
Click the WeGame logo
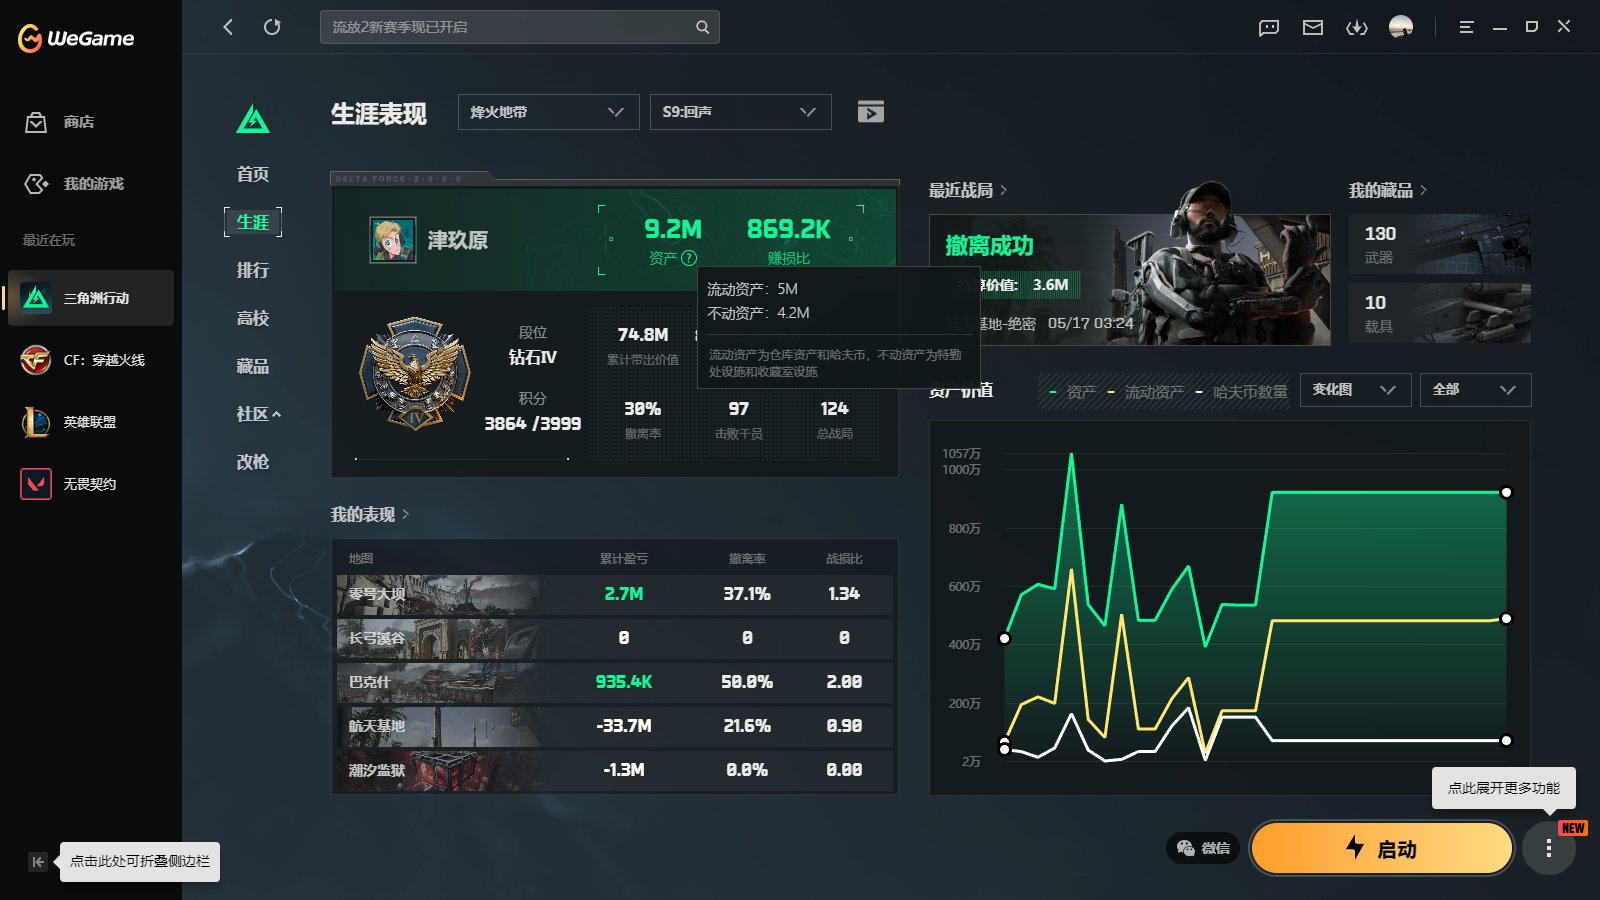[76, 38]
